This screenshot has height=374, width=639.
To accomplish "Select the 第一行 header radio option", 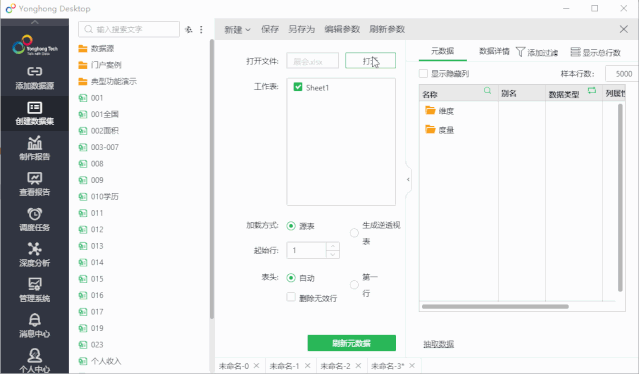I will coord(354,285).
